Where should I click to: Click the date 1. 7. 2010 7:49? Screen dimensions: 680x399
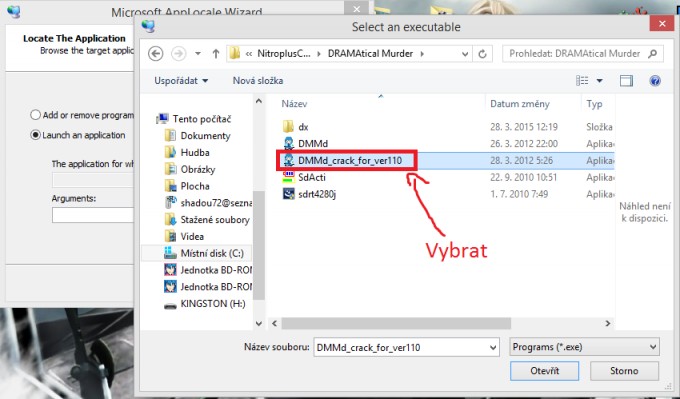pyautogui.click(x=519, y=194)
